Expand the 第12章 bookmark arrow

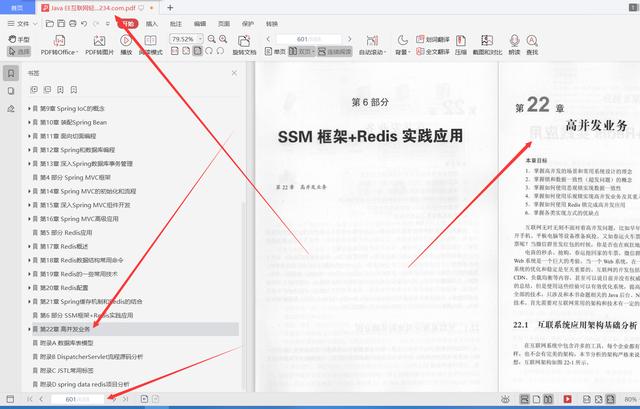29,150
